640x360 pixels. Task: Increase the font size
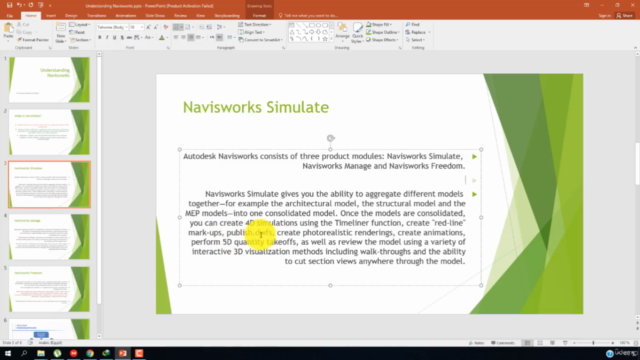[148, 27]
